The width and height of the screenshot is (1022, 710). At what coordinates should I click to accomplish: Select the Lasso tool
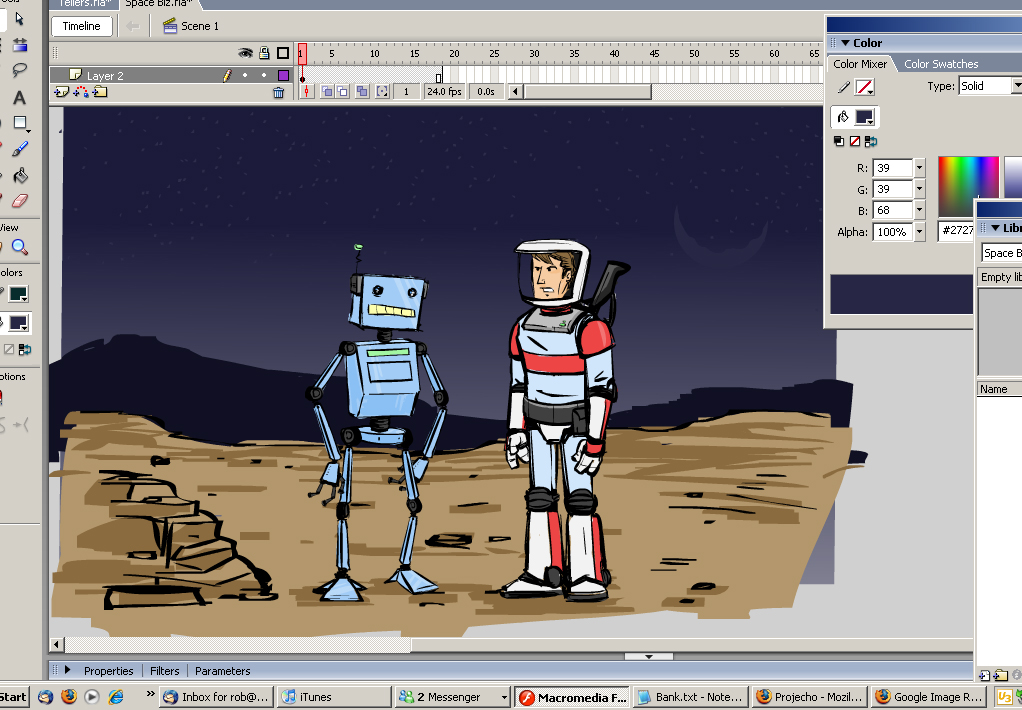point(19,71)
